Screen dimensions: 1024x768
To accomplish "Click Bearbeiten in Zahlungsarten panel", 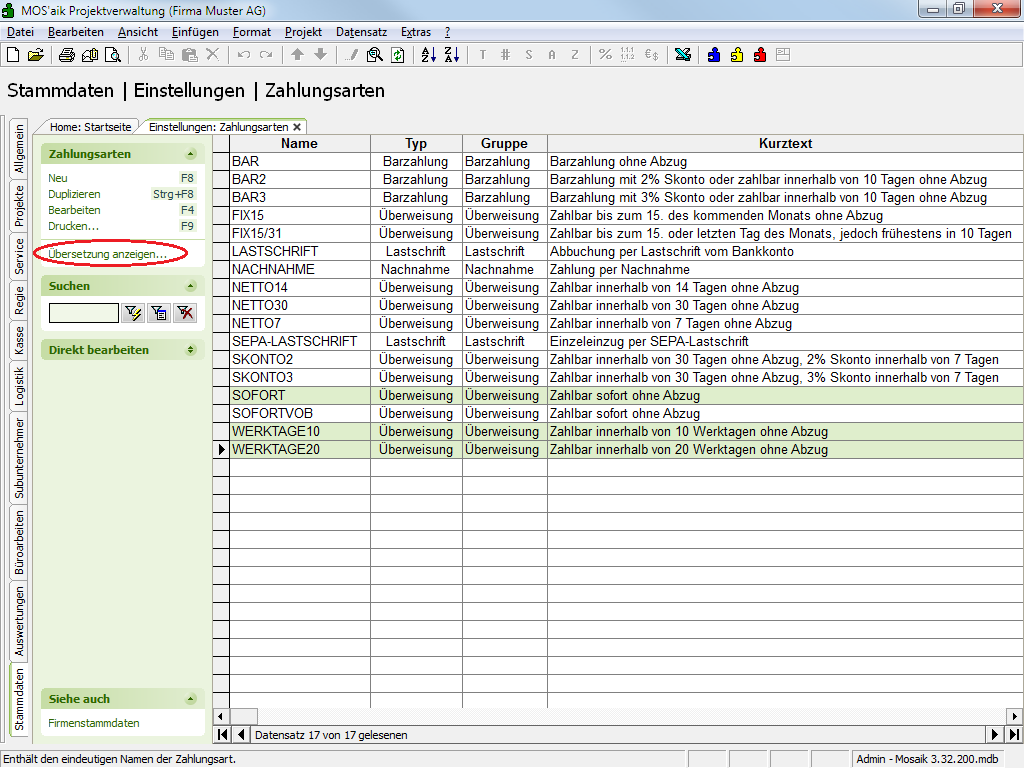I will pos(74,210).
